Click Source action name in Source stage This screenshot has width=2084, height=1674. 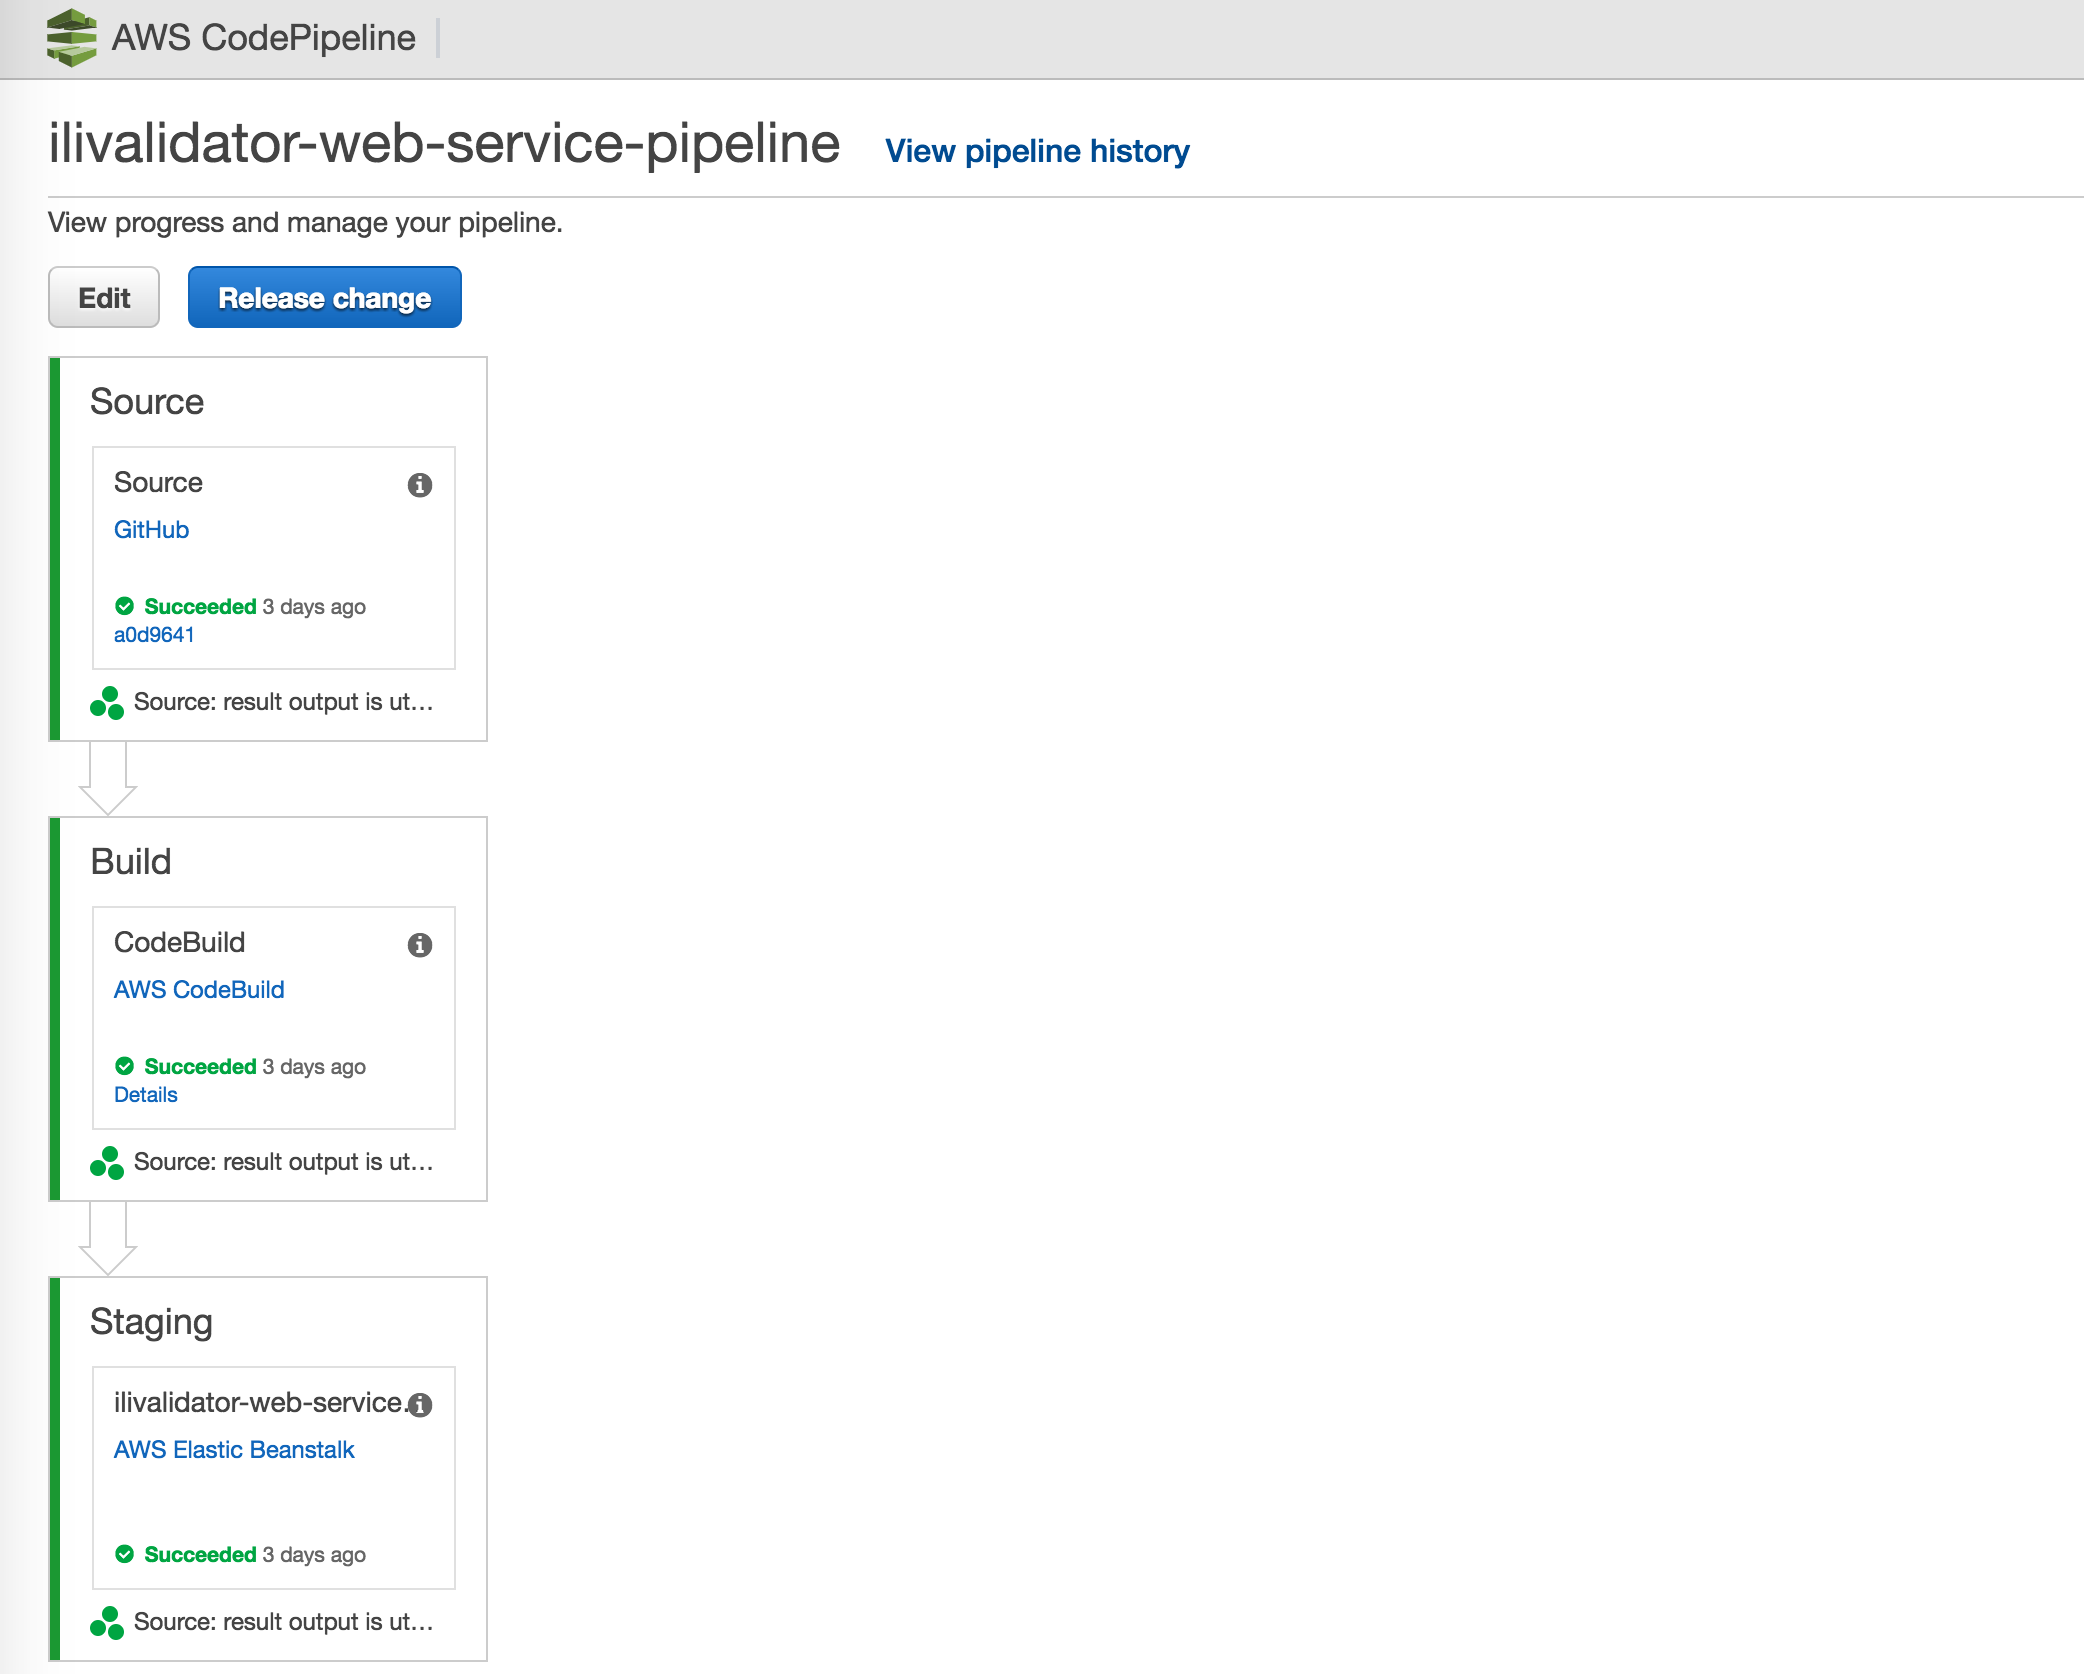point(158,483)
